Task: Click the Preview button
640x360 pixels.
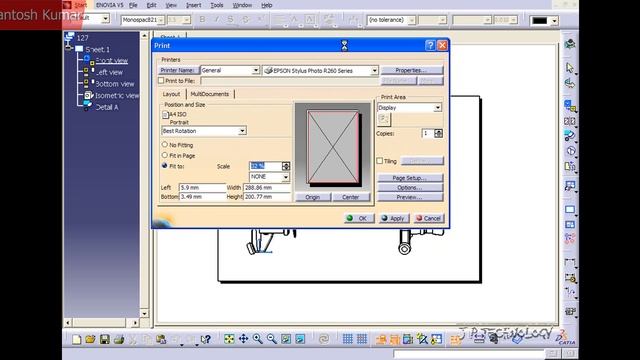Action: [410, 197]
